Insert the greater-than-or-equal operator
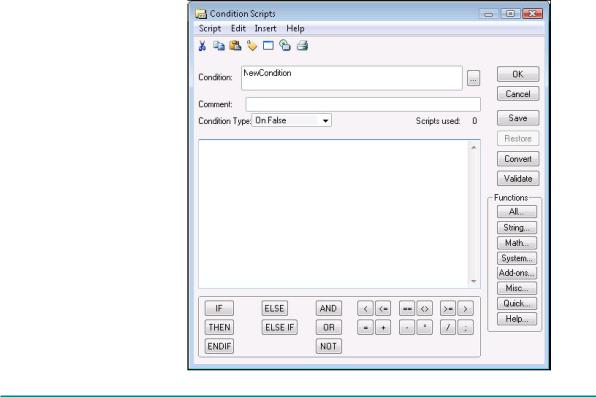Screen dimensions: 596x397 tap(448, 309)
